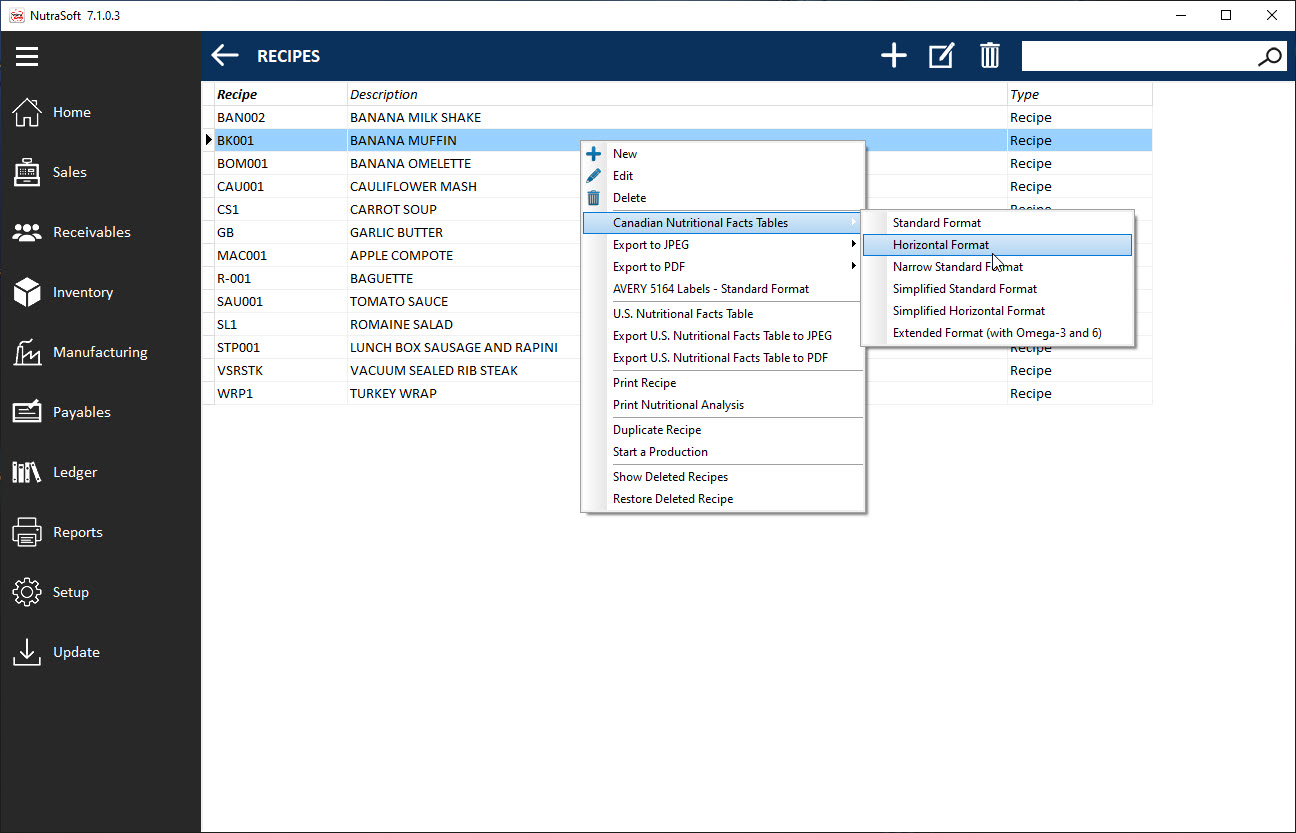Go to the Ledger section
This screenshot has width=1296, height=833.
(75, 472)
